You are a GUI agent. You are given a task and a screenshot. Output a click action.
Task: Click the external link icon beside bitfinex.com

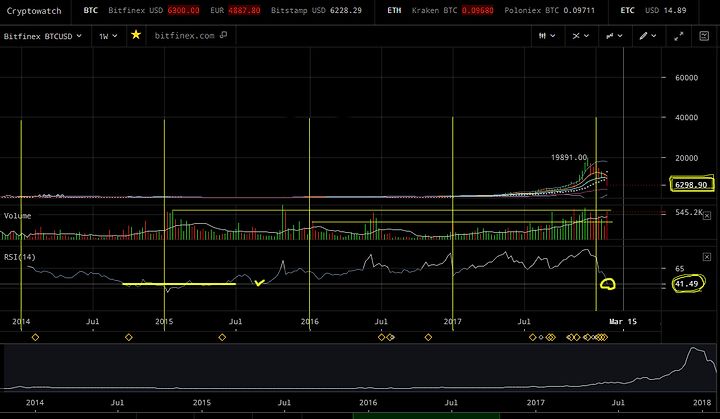tap(224, 35)
